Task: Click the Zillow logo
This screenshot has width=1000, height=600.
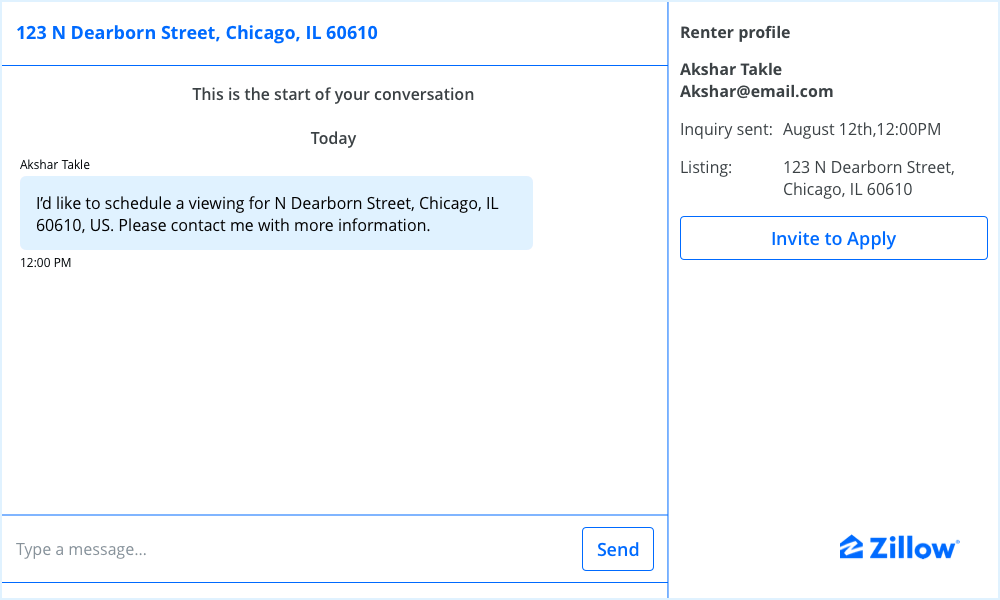Action: point(899,548)
